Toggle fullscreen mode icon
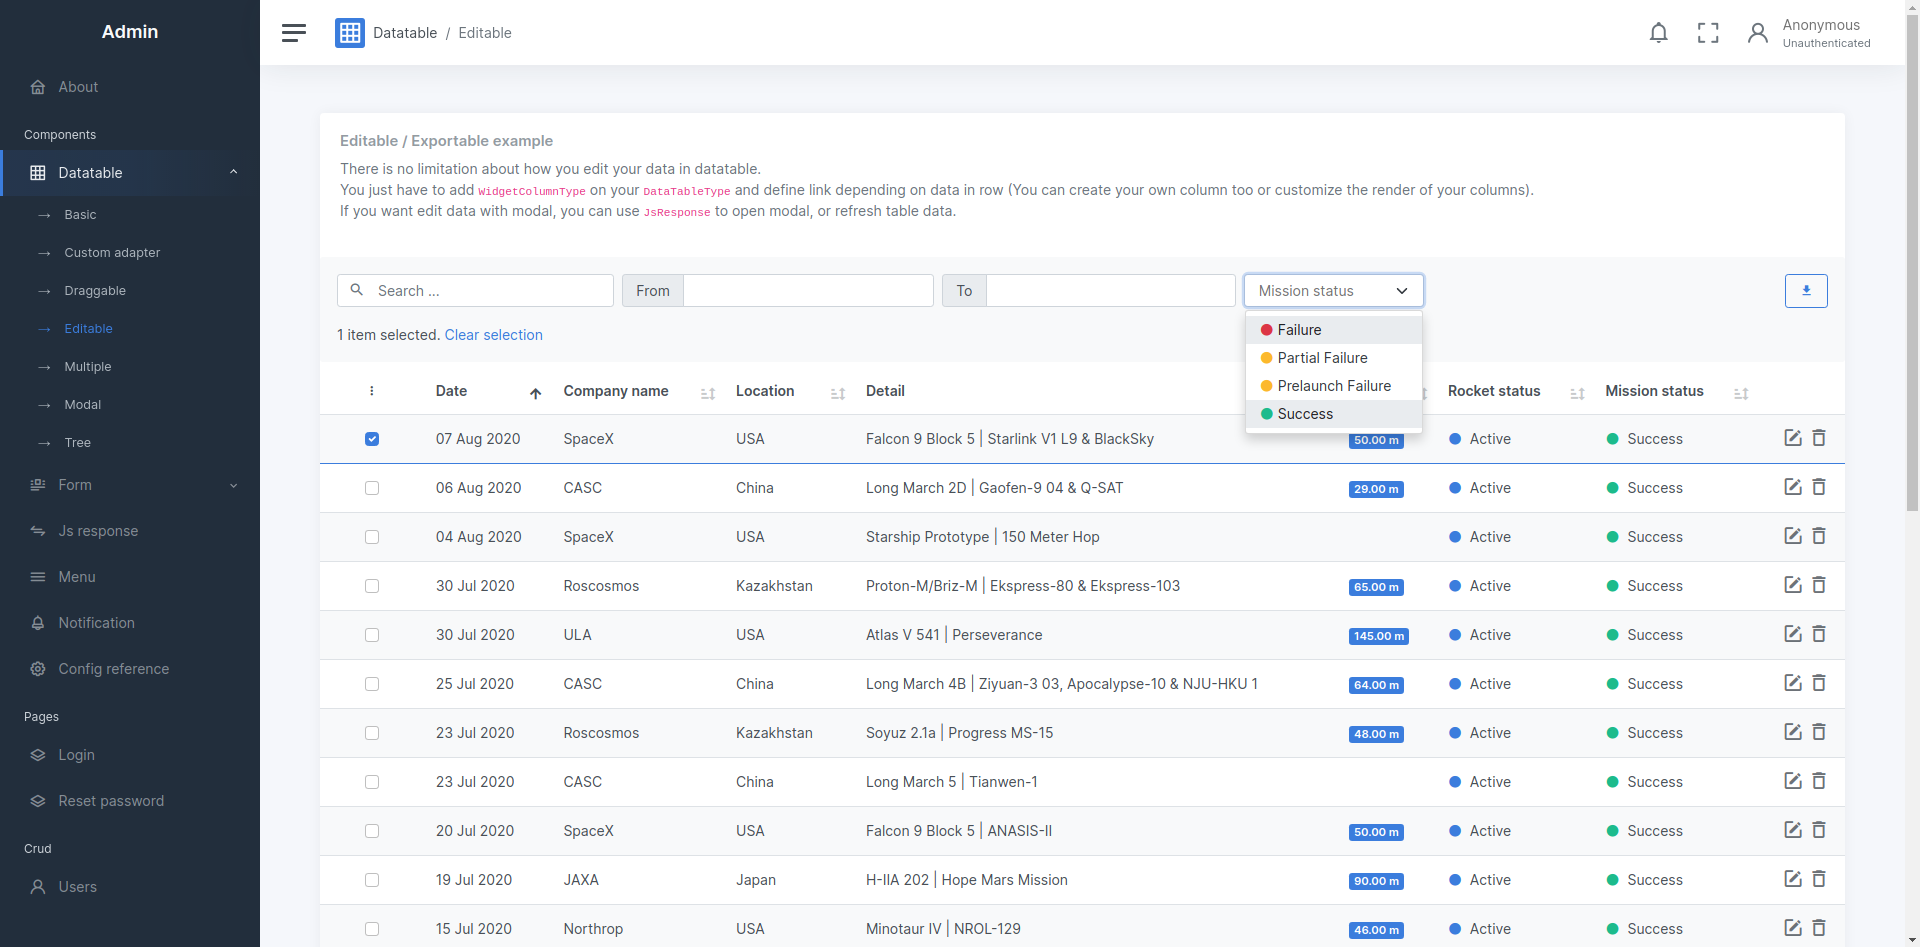The width and height of the screenshot is (1920, 947). tap(1708, 33)
